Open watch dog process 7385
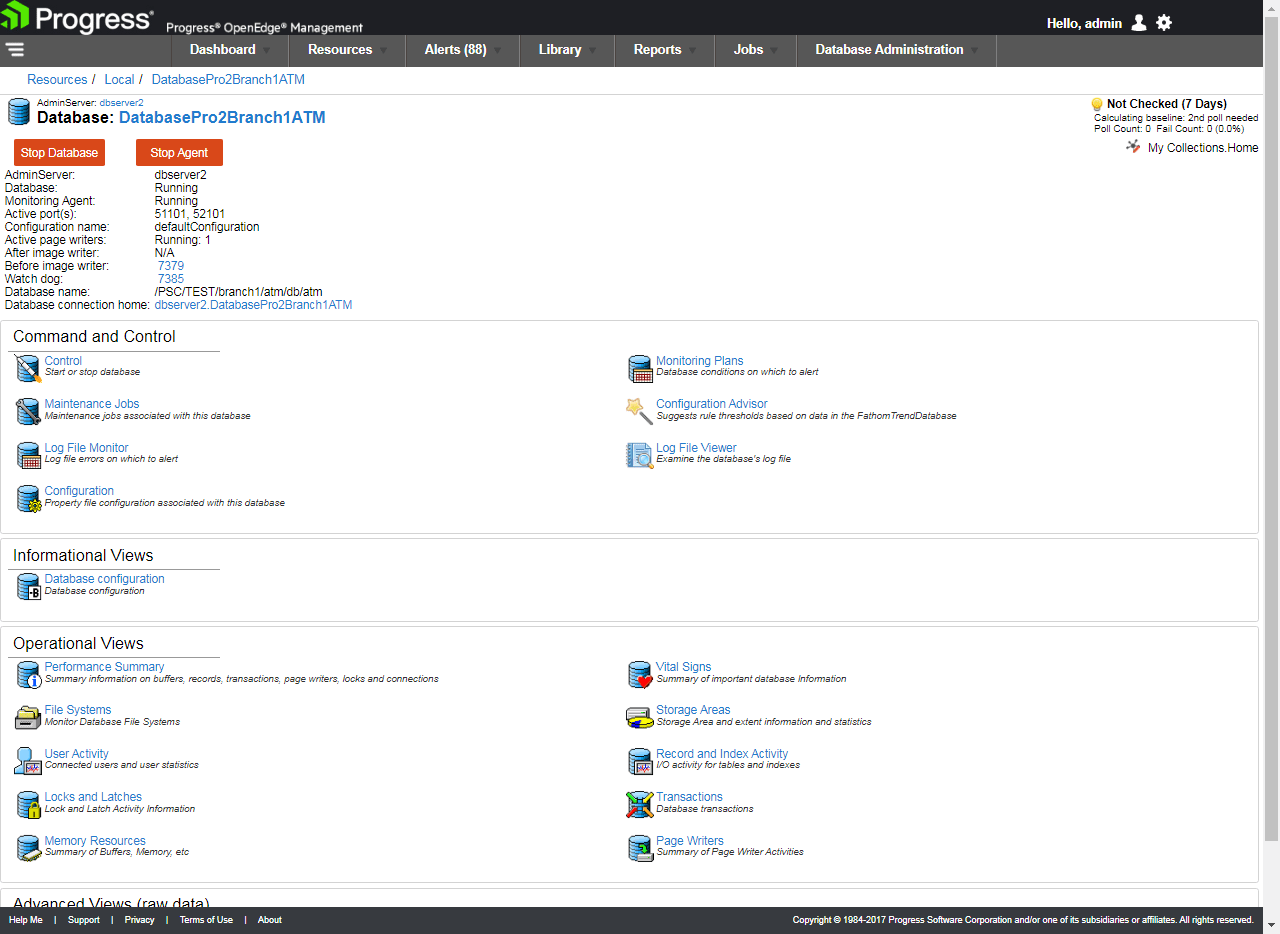The width and height of the screenshot is (1280, 934). coord(171,279)
